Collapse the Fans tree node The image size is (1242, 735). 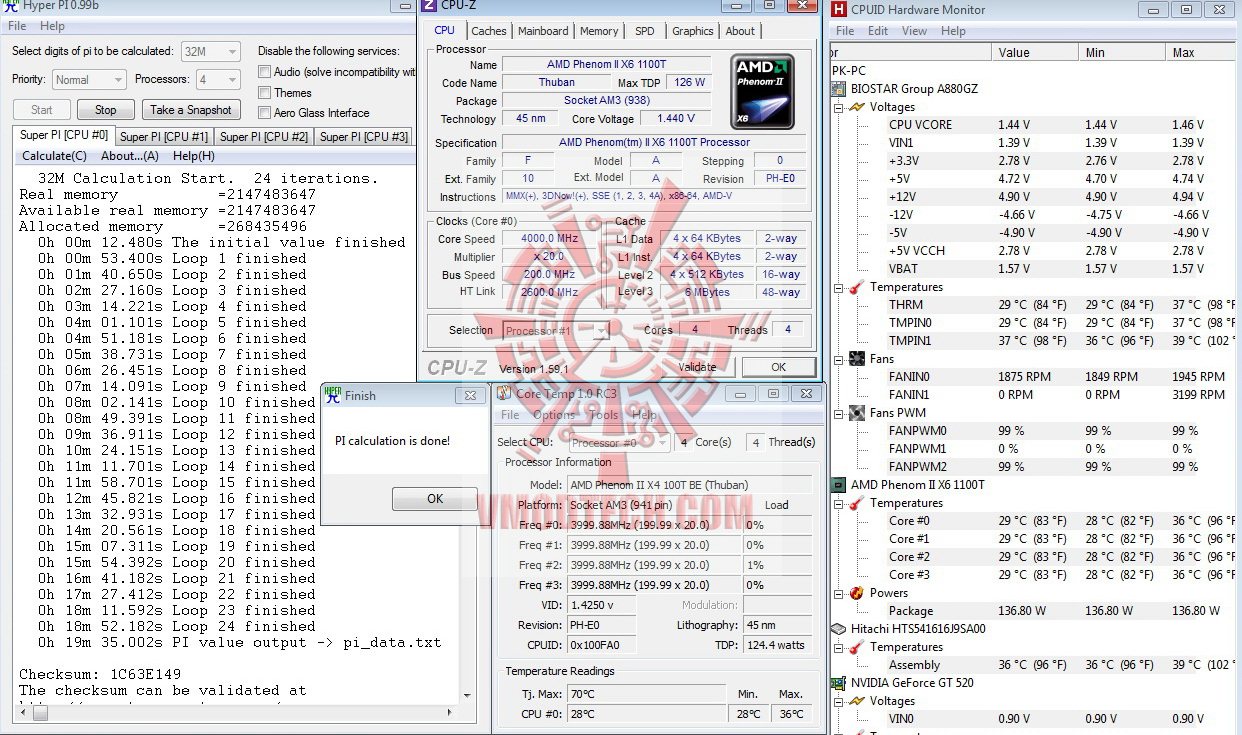tap(838, 359)
